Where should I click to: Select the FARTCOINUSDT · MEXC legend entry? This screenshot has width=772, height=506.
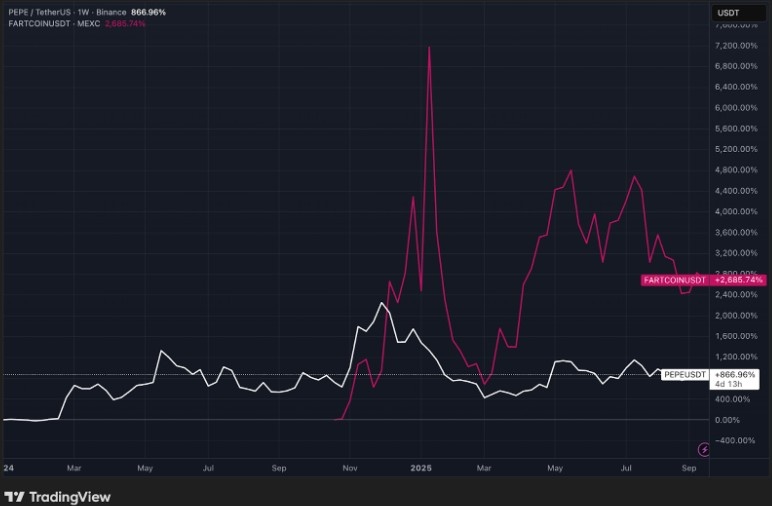coord(54,24)
